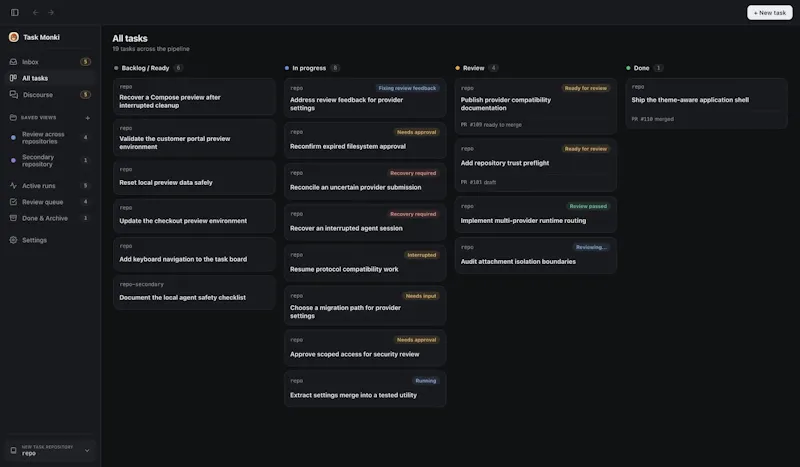Click the Fixing review feedback status badge

[407, 88]
